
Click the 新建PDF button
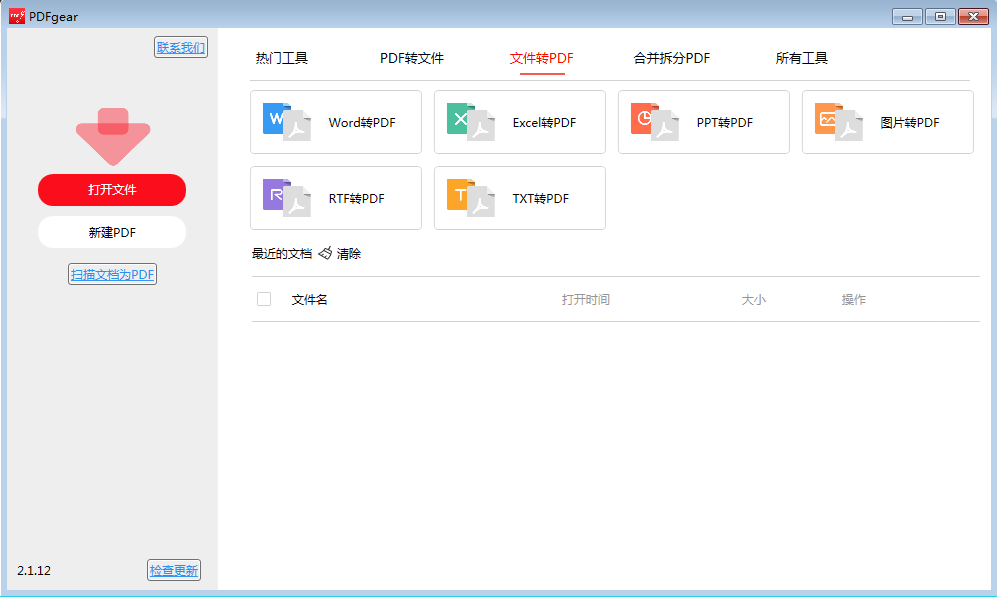pos(112,232)
